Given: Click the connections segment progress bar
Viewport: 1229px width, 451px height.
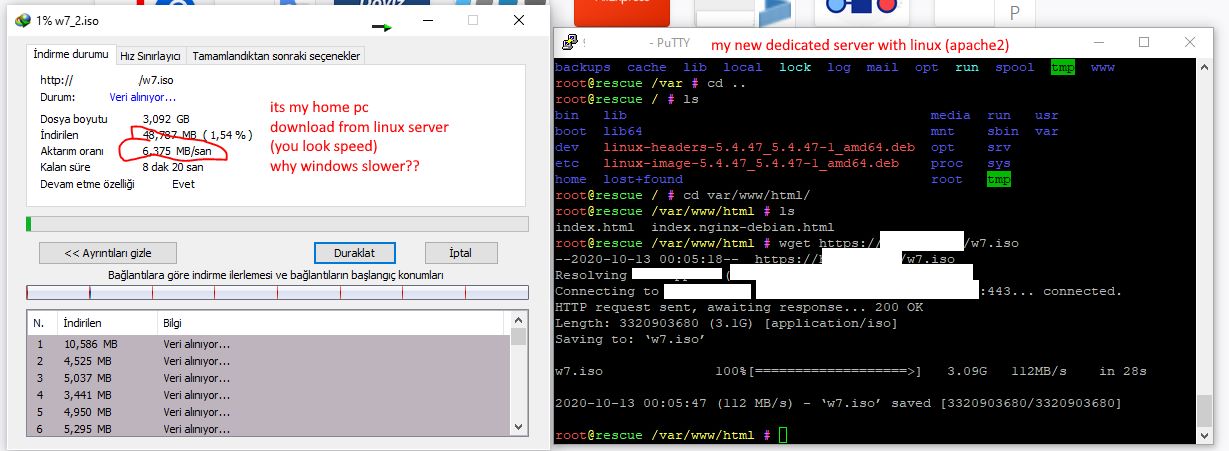Looking at the screenshot, I should 277,293.
